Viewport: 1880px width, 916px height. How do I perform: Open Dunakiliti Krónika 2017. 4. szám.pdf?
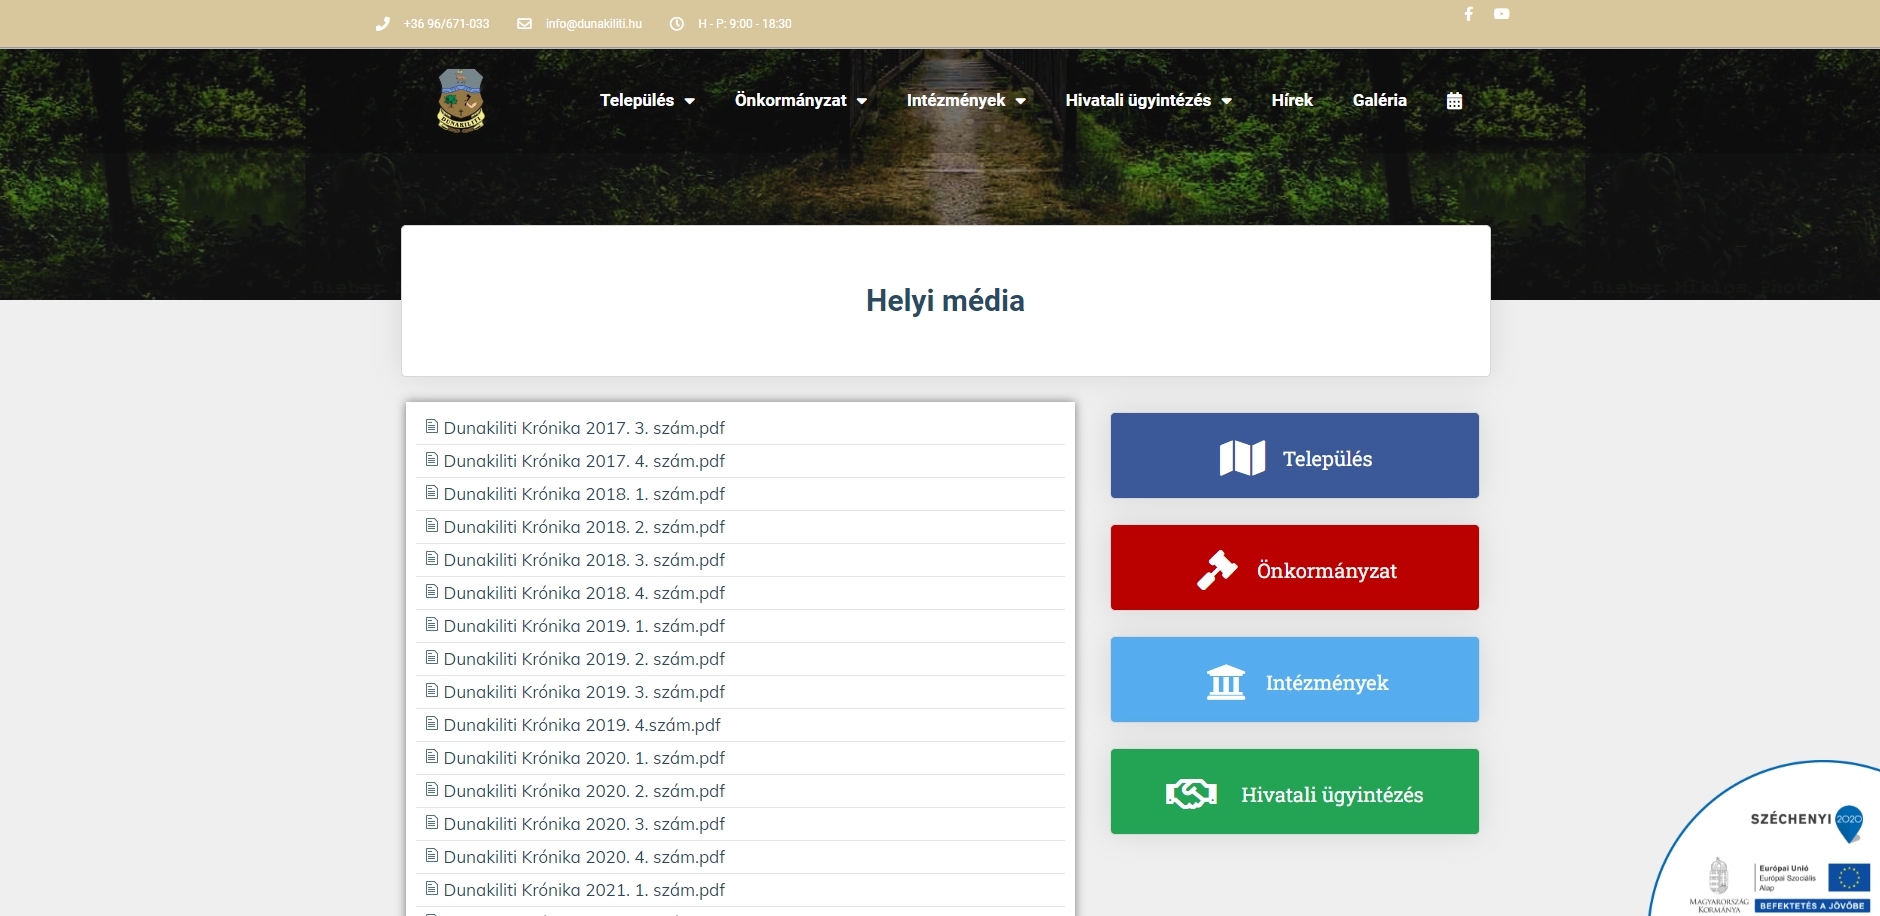pos(584,461)
